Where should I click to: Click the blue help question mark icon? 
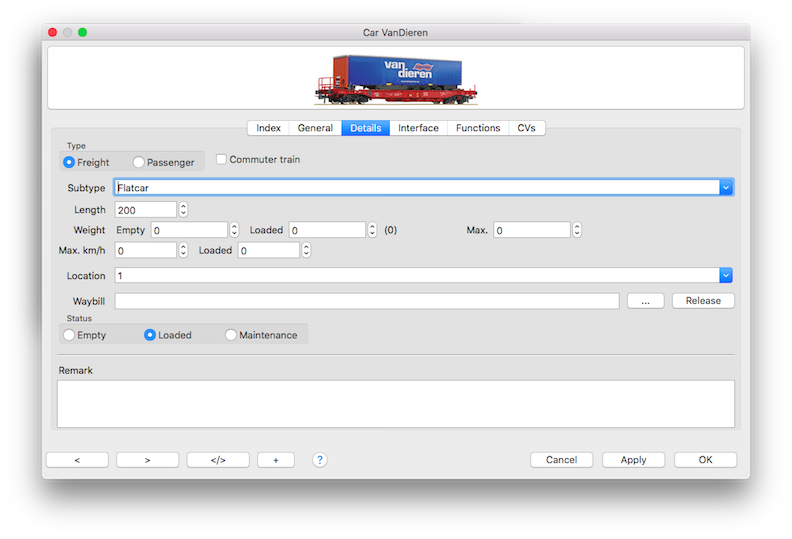click(320, 460)
